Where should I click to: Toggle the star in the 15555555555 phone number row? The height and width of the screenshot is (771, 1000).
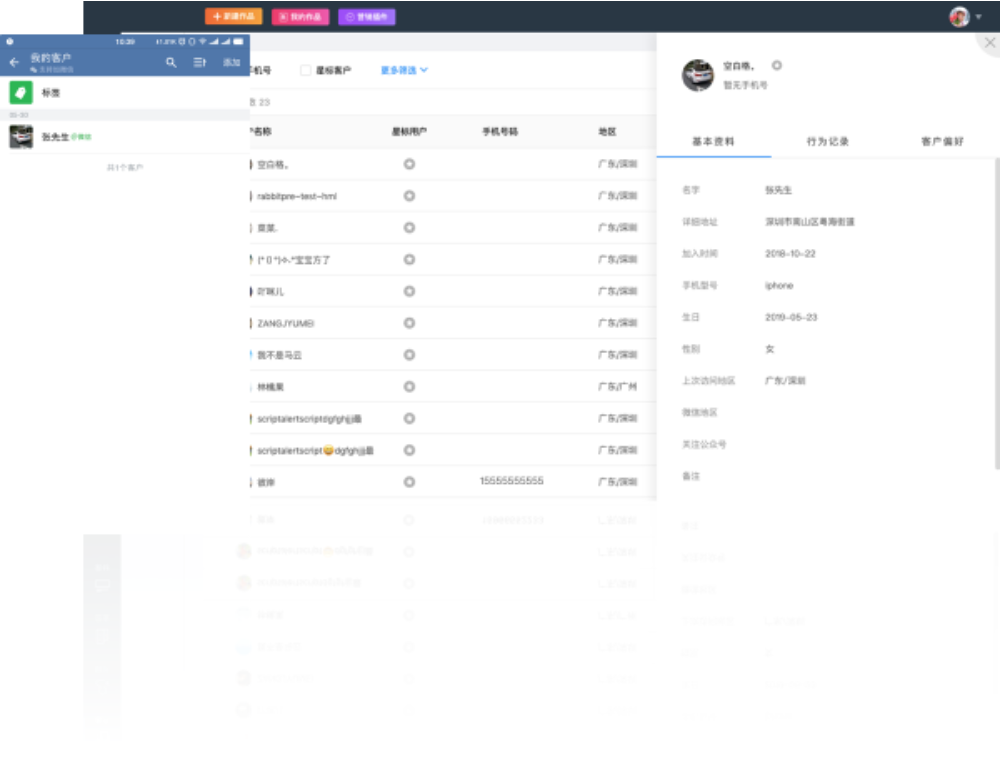tap(409, 482)
